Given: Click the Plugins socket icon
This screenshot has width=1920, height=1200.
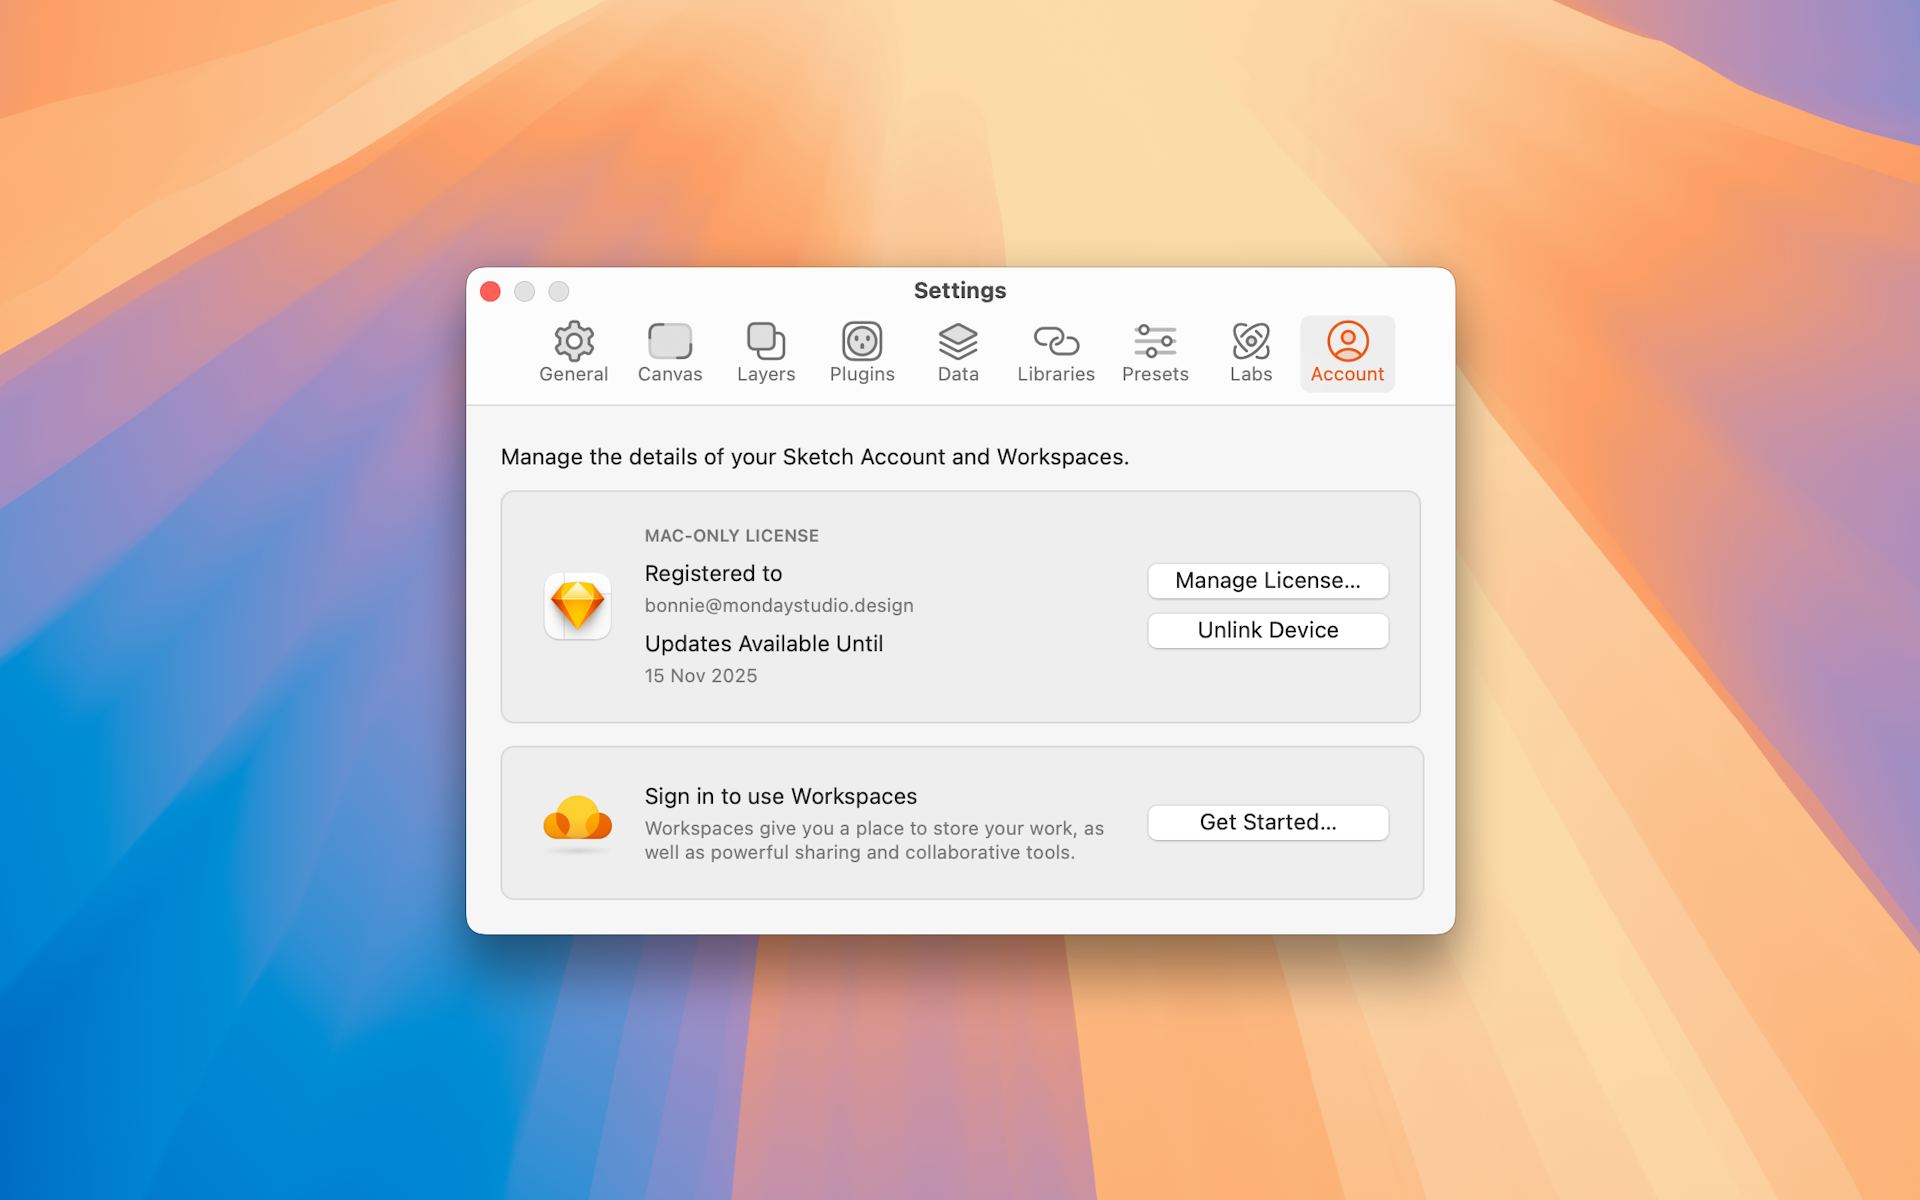Looking at the screenshot, I should click(x=861, y=340).
